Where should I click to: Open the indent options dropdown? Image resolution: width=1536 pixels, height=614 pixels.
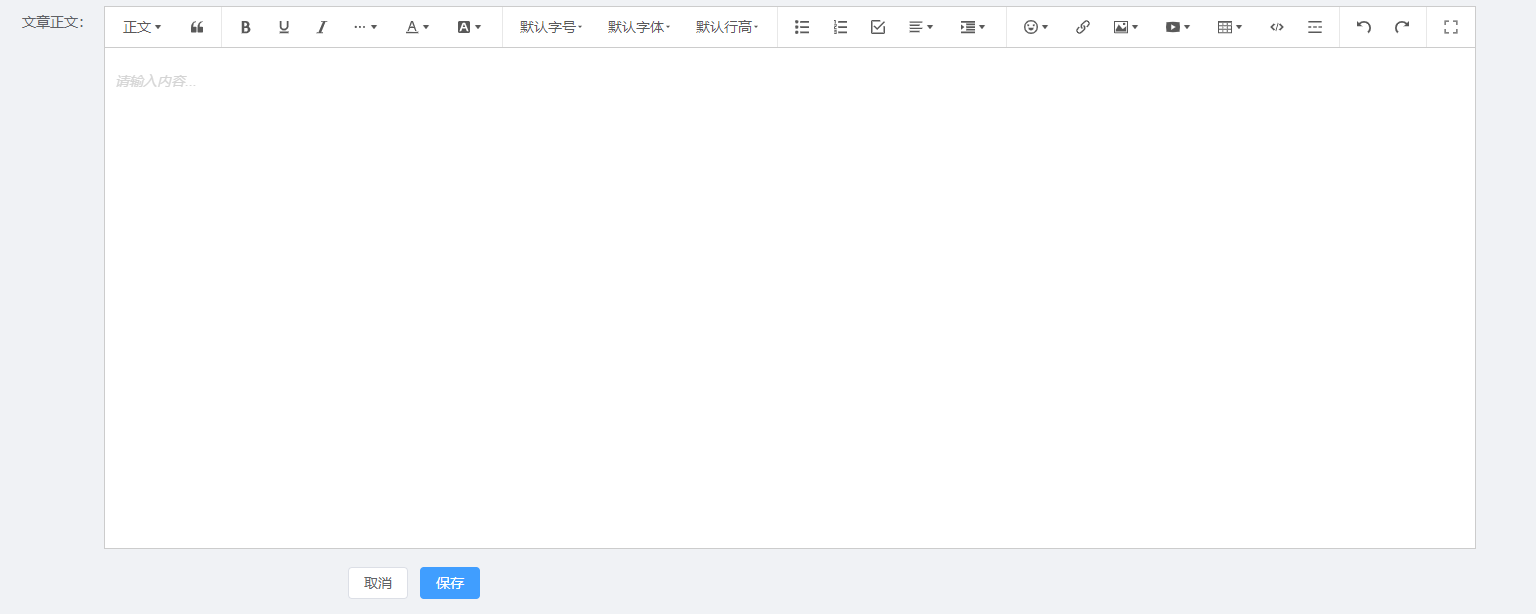pyautogui.click(x=973, y=27)
